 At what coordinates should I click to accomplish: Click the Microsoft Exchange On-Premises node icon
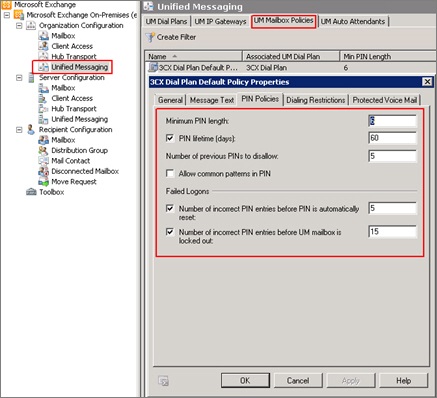tap(19, 15)
